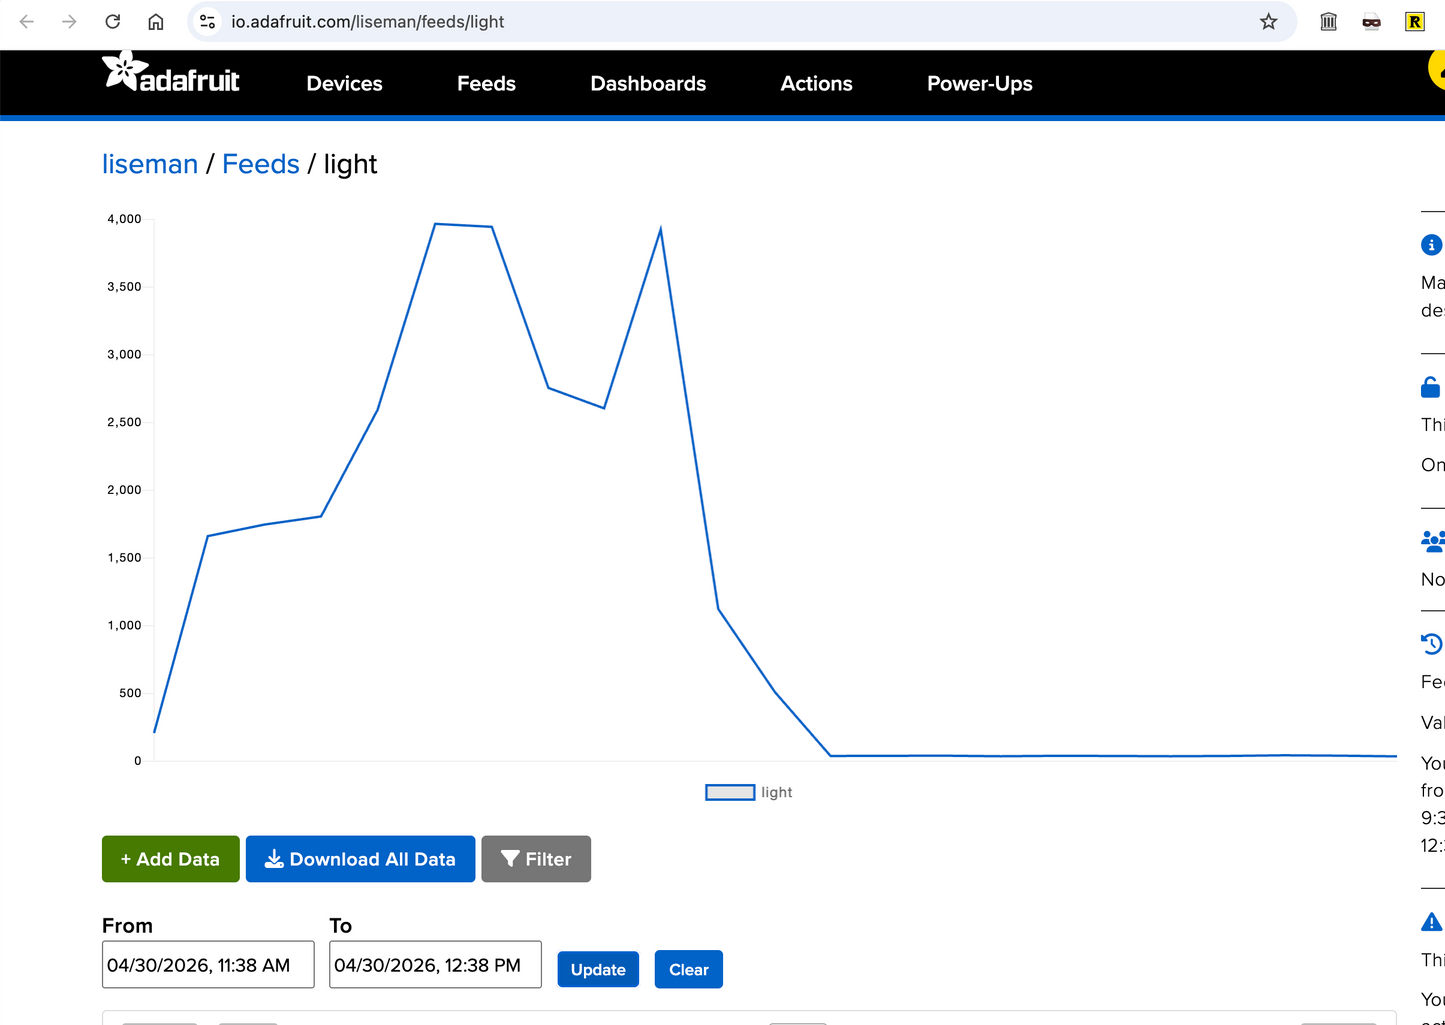Click the Adafruit logo
The height and width of the screenshot is (1025, 1445).
171,72
